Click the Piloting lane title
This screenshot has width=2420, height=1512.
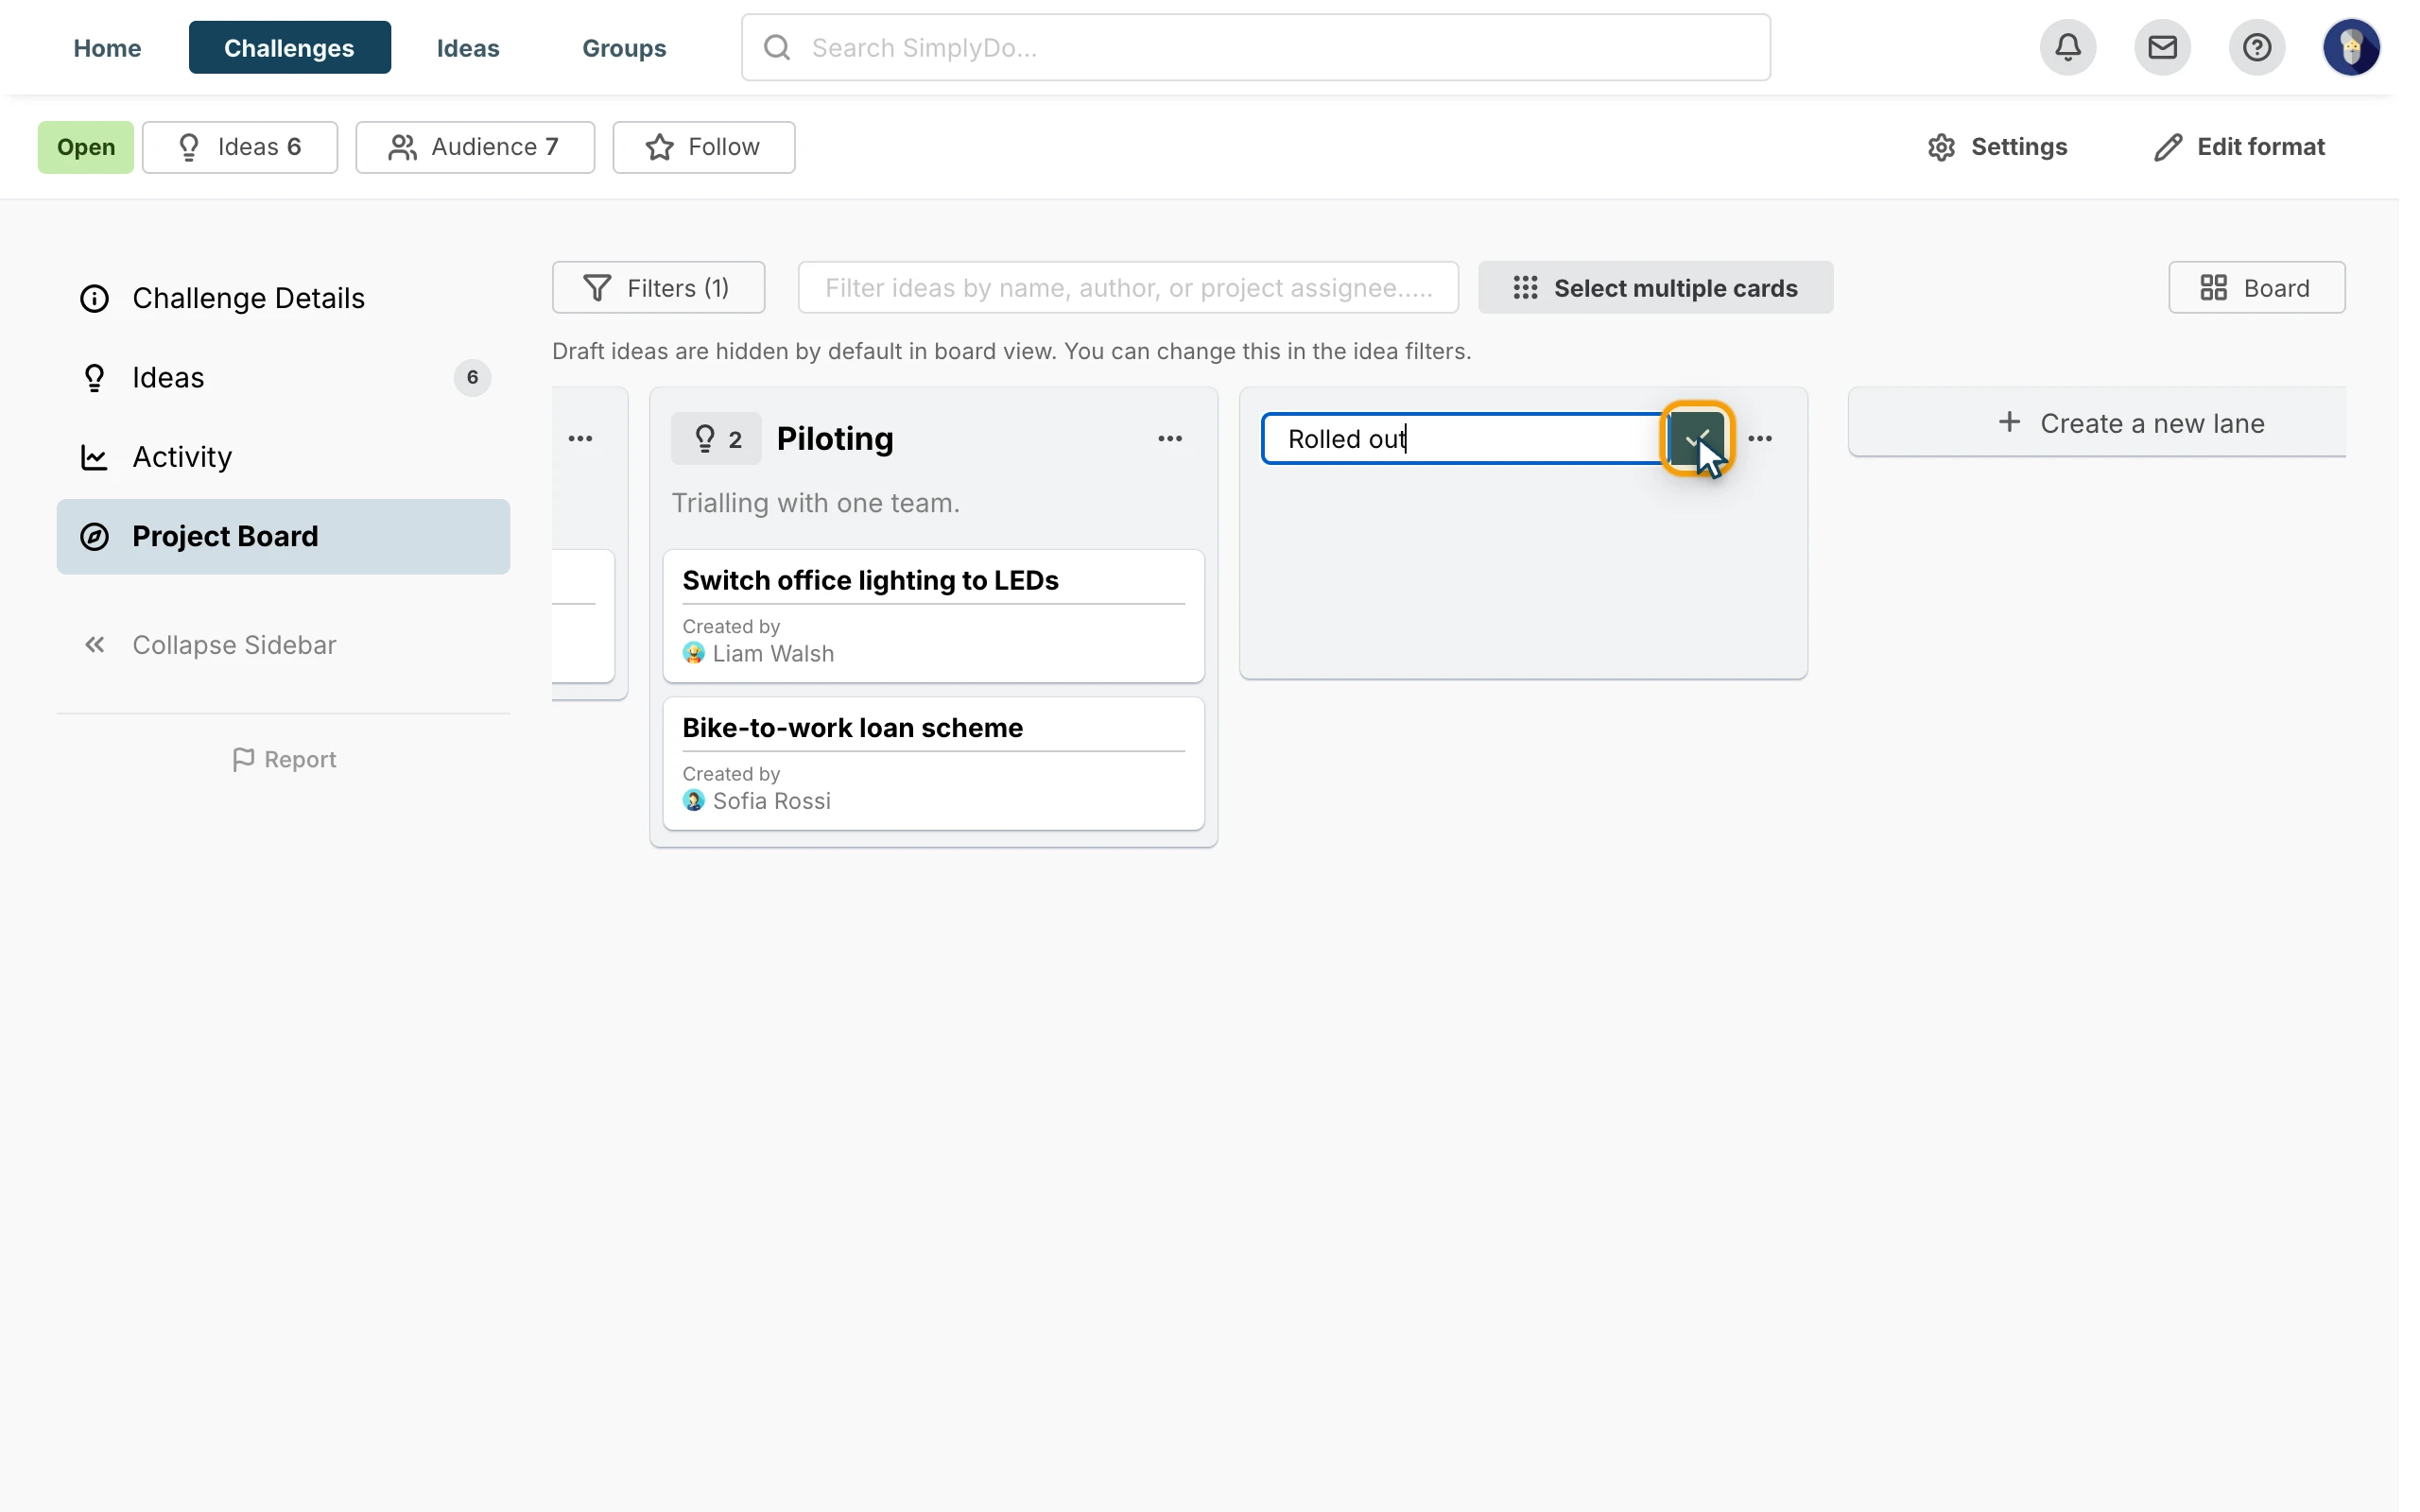pyautogui.click(x=835, y=438)
